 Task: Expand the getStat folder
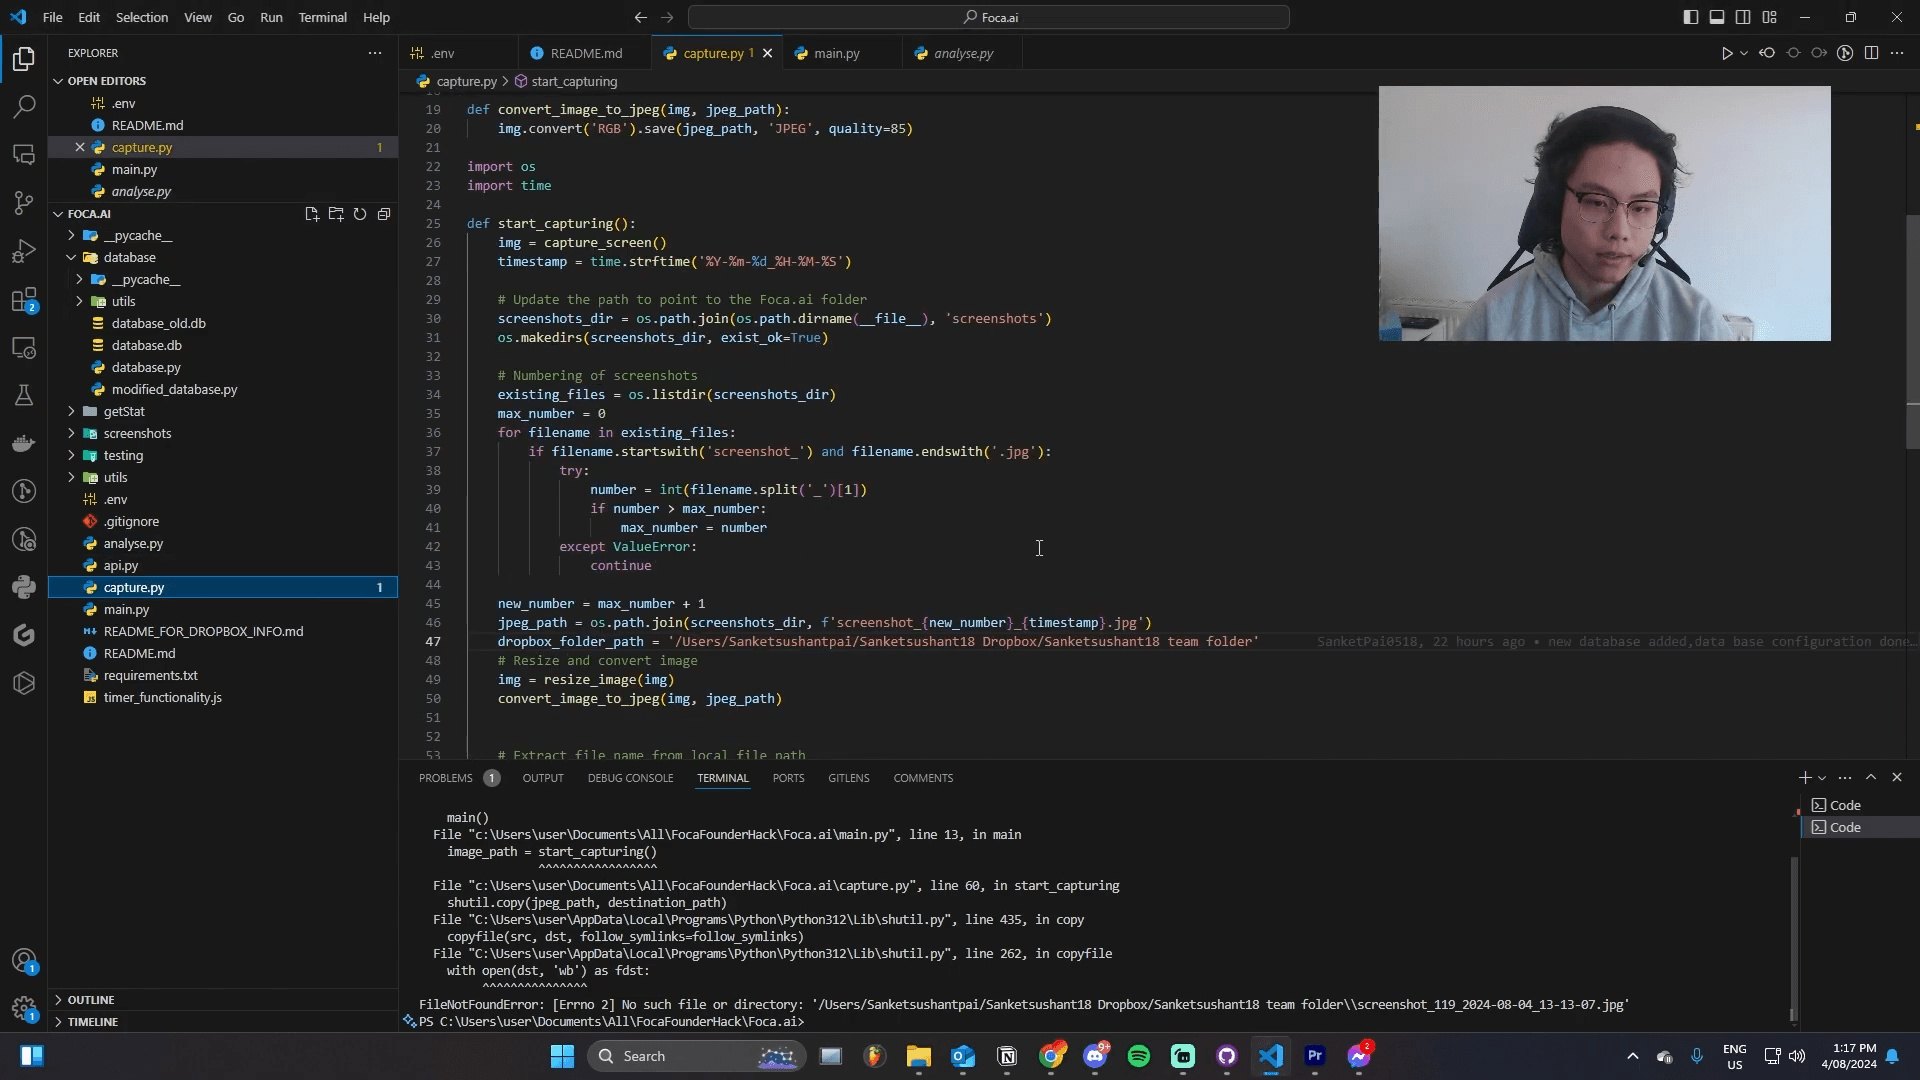tap(71, 412)
